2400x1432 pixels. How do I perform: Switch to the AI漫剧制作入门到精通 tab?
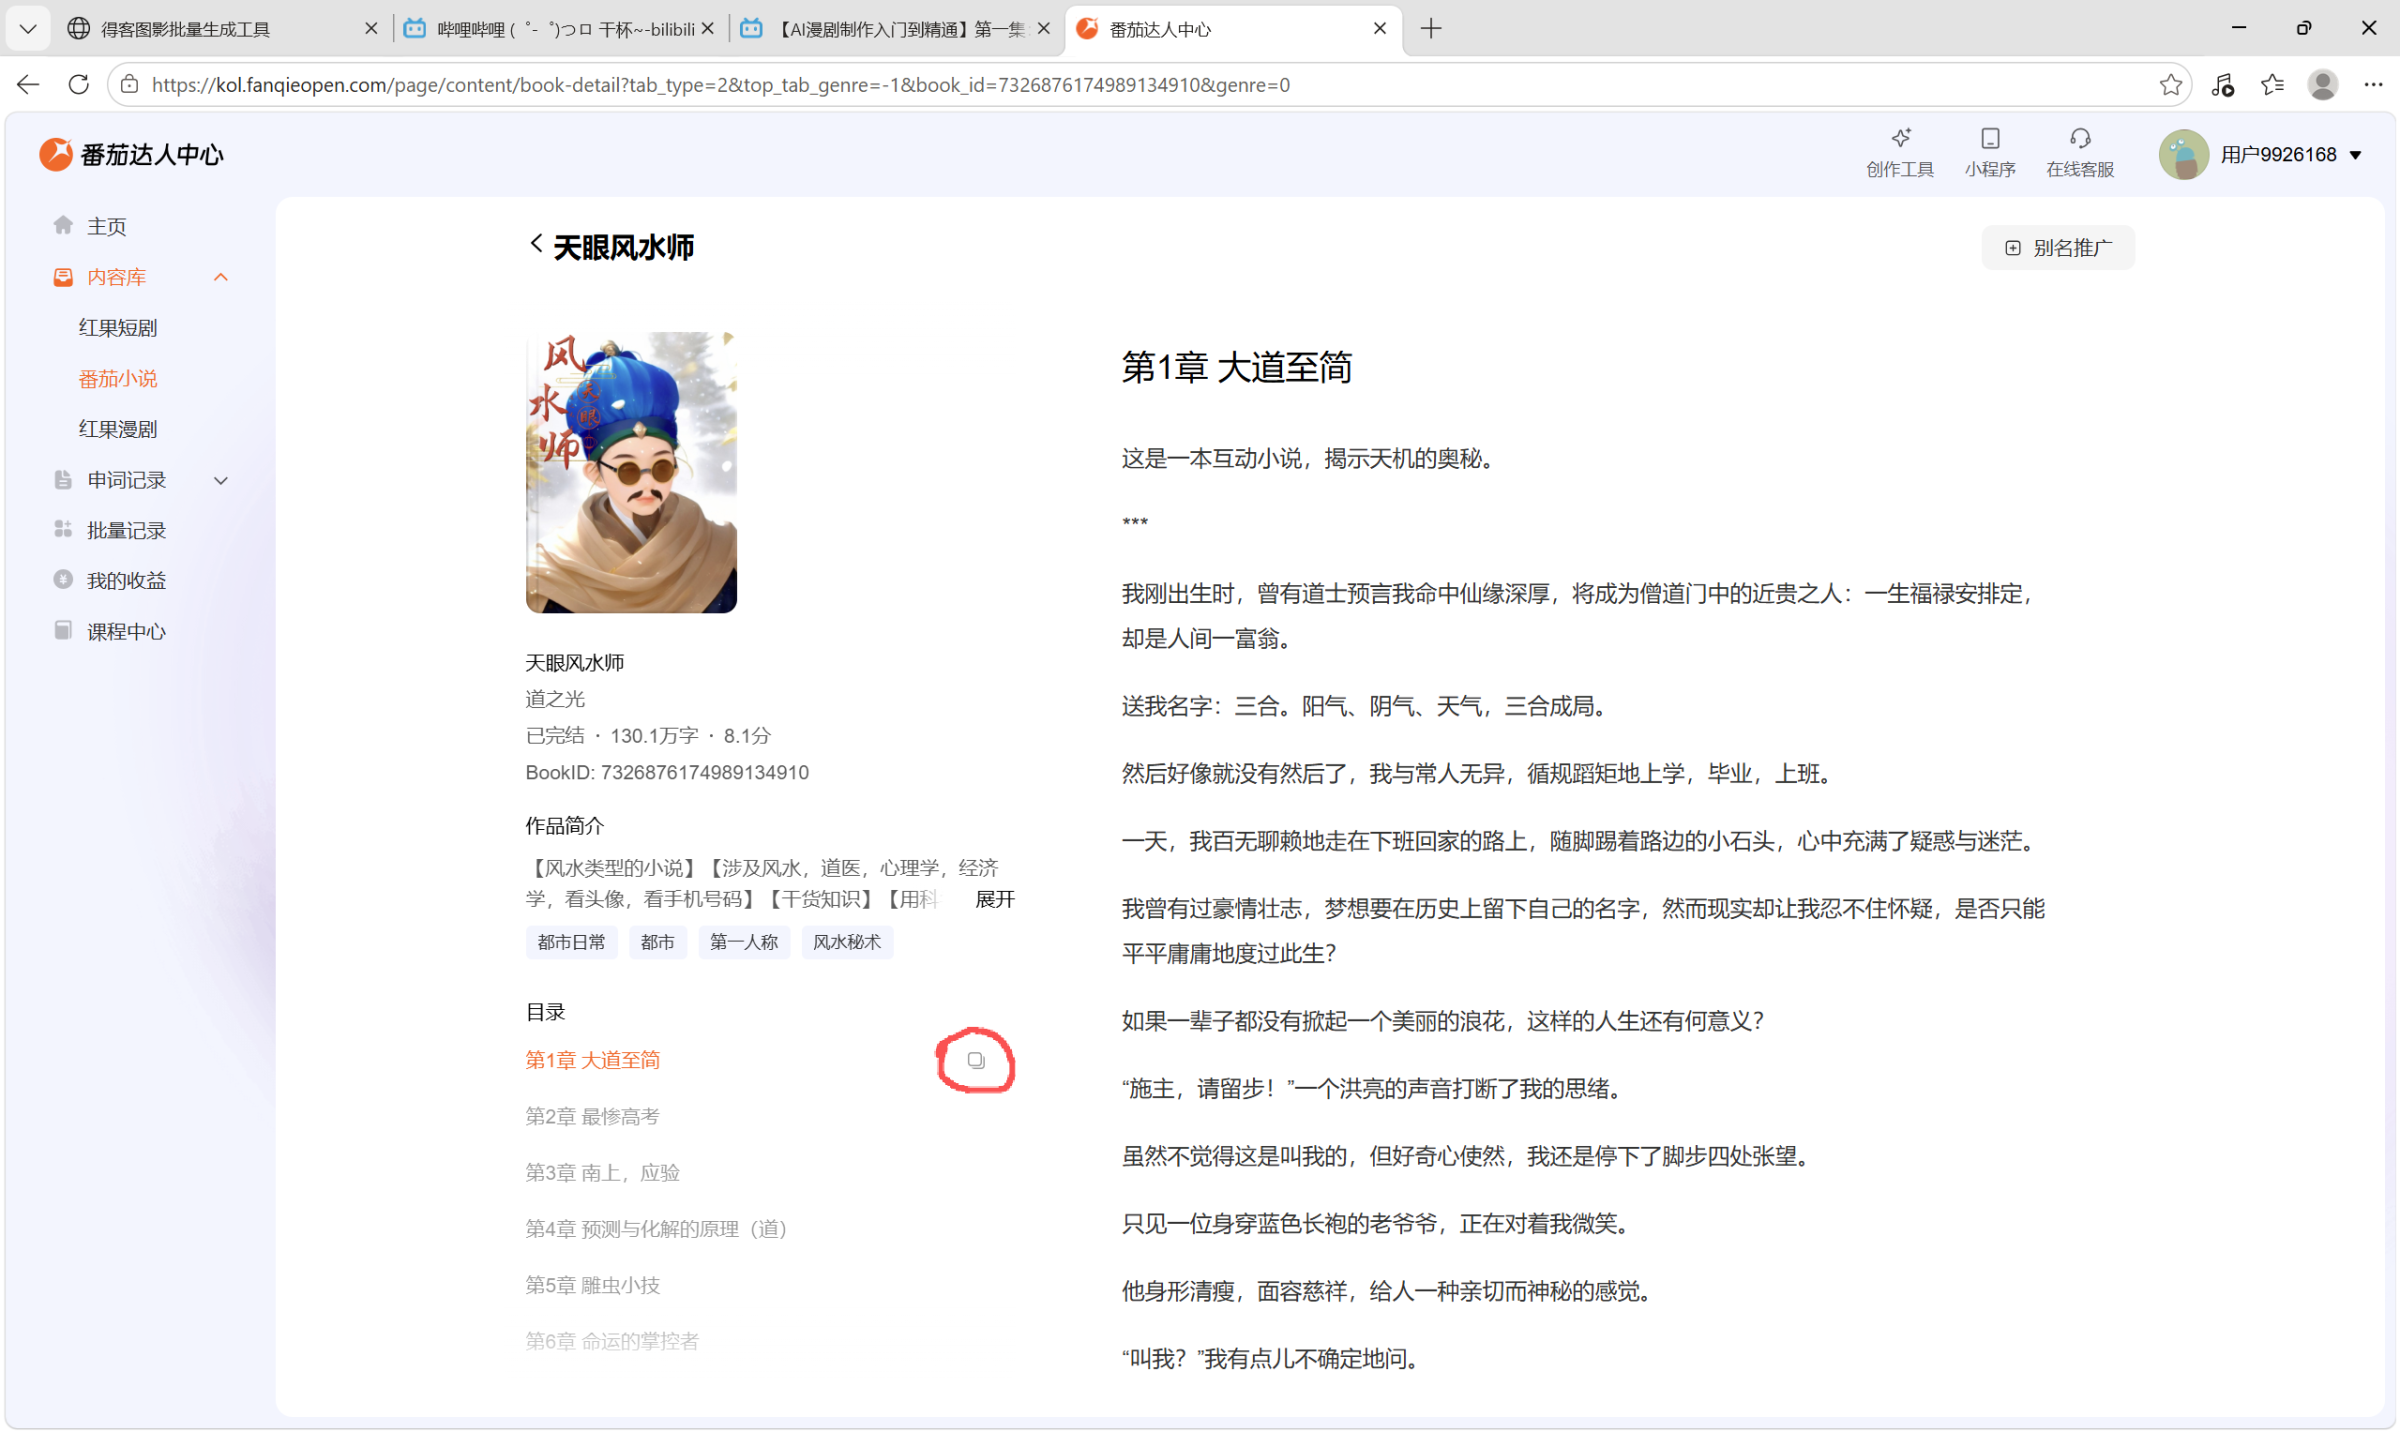tap(900, 29)
